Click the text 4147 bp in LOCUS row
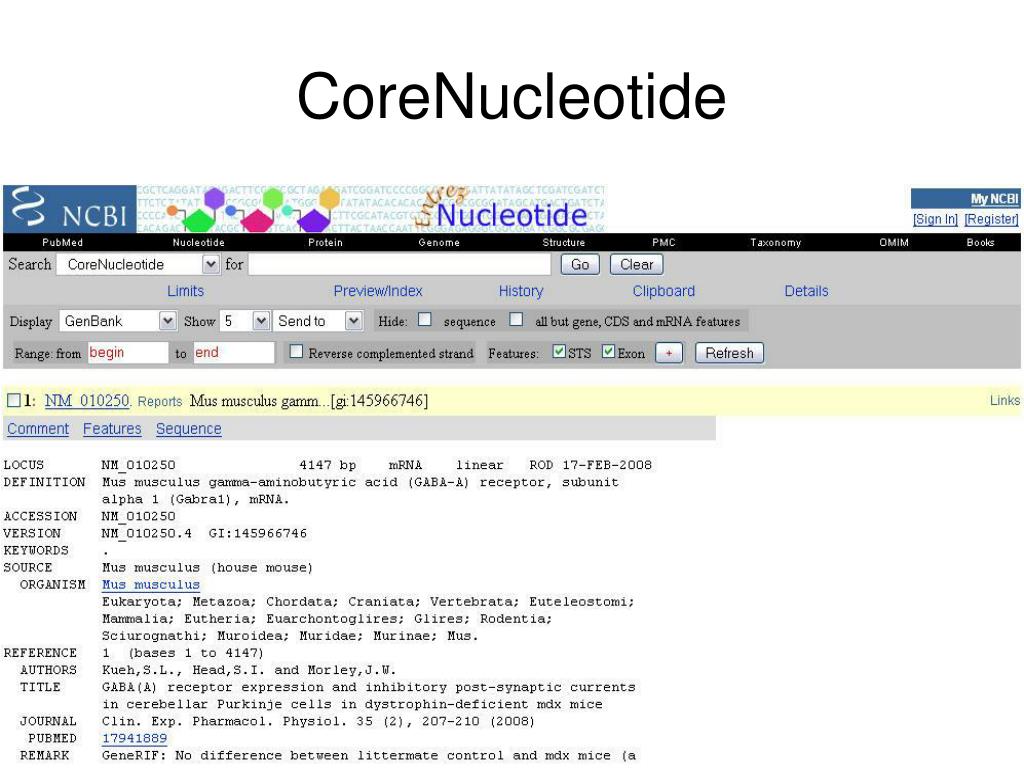The width and height of the screenshot is (1024, 768). tap(328, 465)
